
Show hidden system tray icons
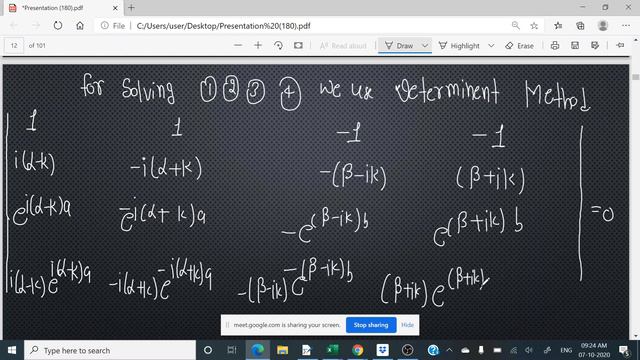(x=449, y=350)
